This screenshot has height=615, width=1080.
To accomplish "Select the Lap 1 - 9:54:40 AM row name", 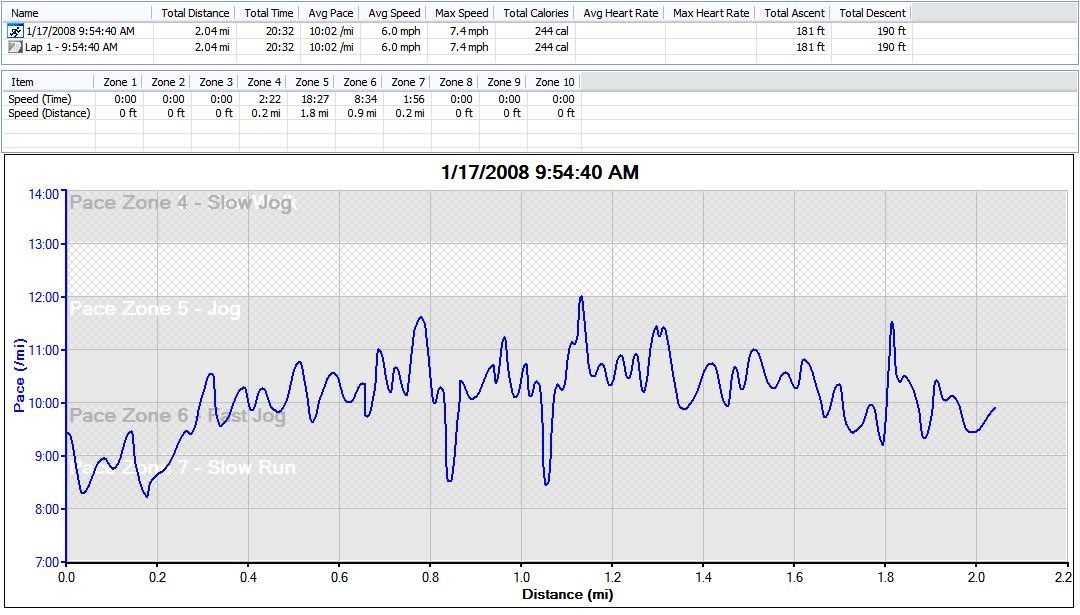I will pos(71,47).
